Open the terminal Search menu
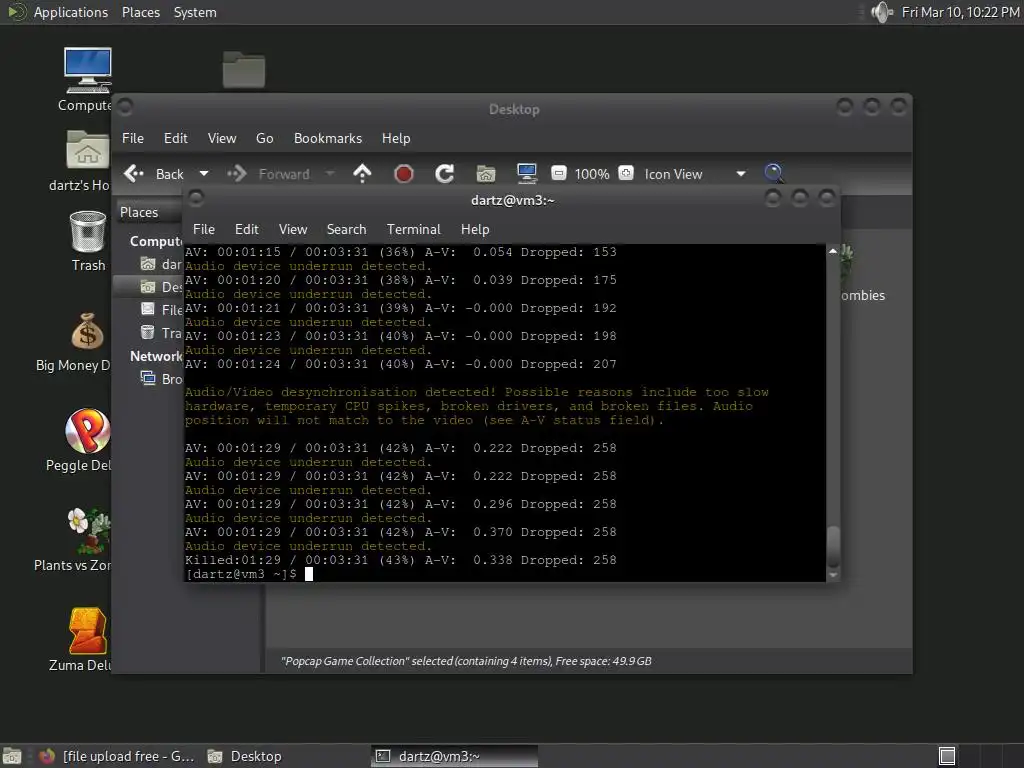Screen dimensions: 1024x768 [x=346, y=229]
